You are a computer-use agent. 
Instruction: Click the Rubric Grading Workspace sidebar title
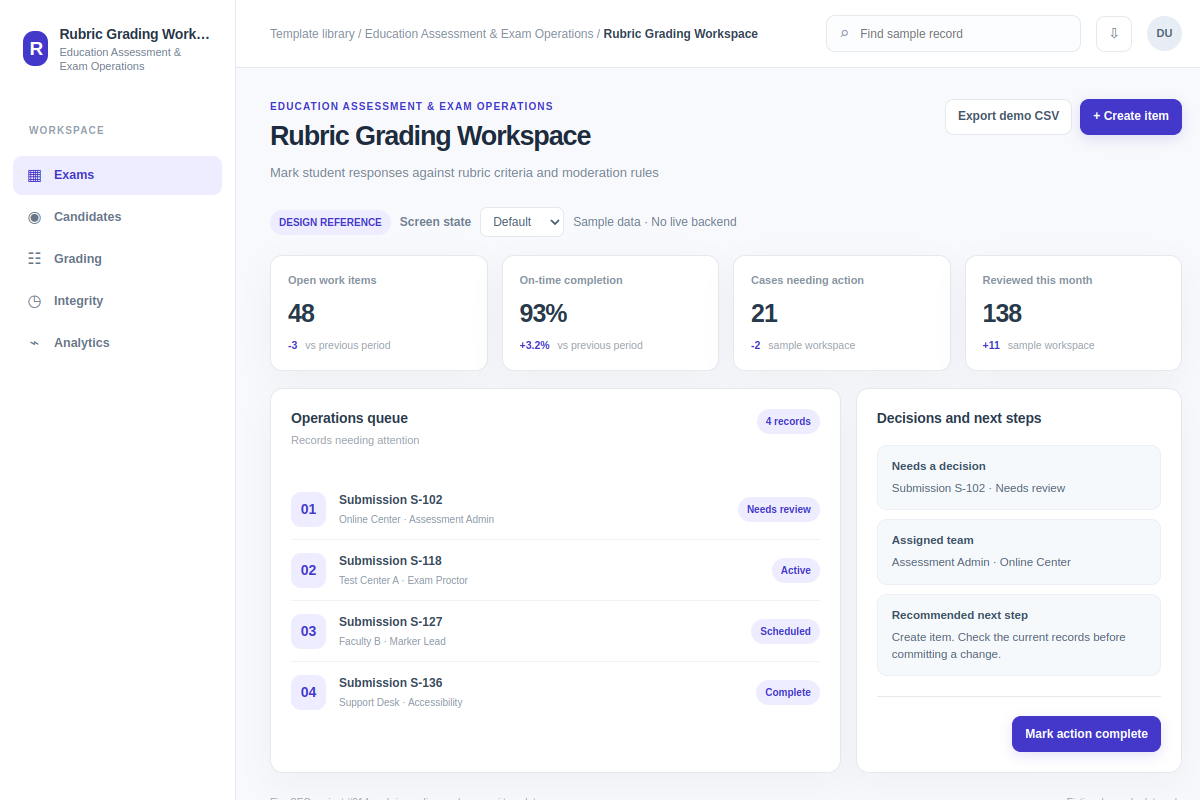coord(135,34)
